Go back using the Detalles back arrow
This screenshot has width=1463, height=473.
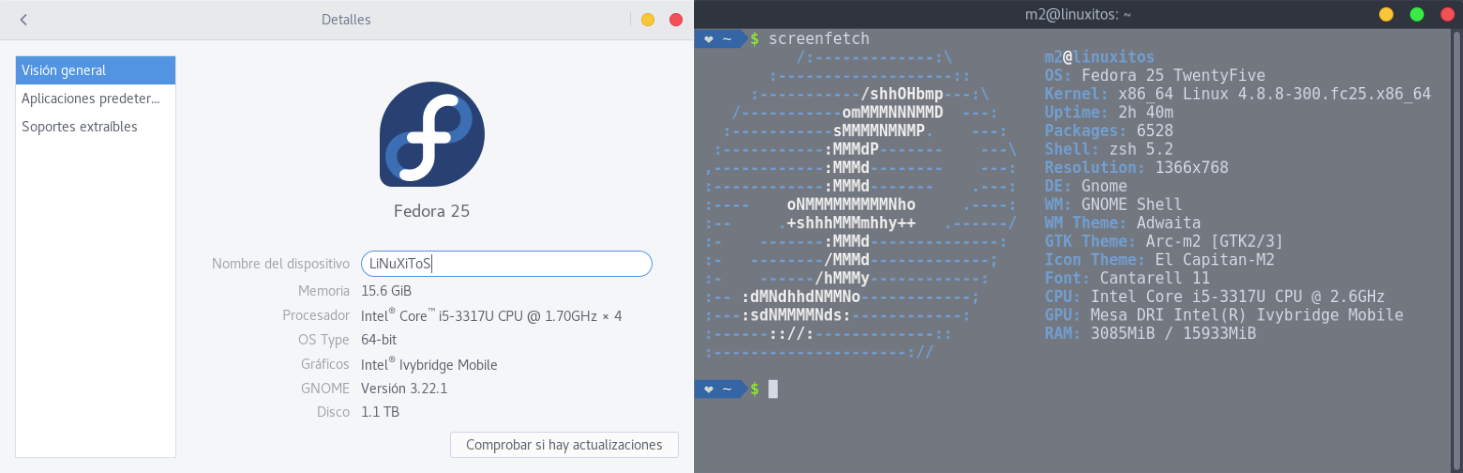click(x=24, y=19)
